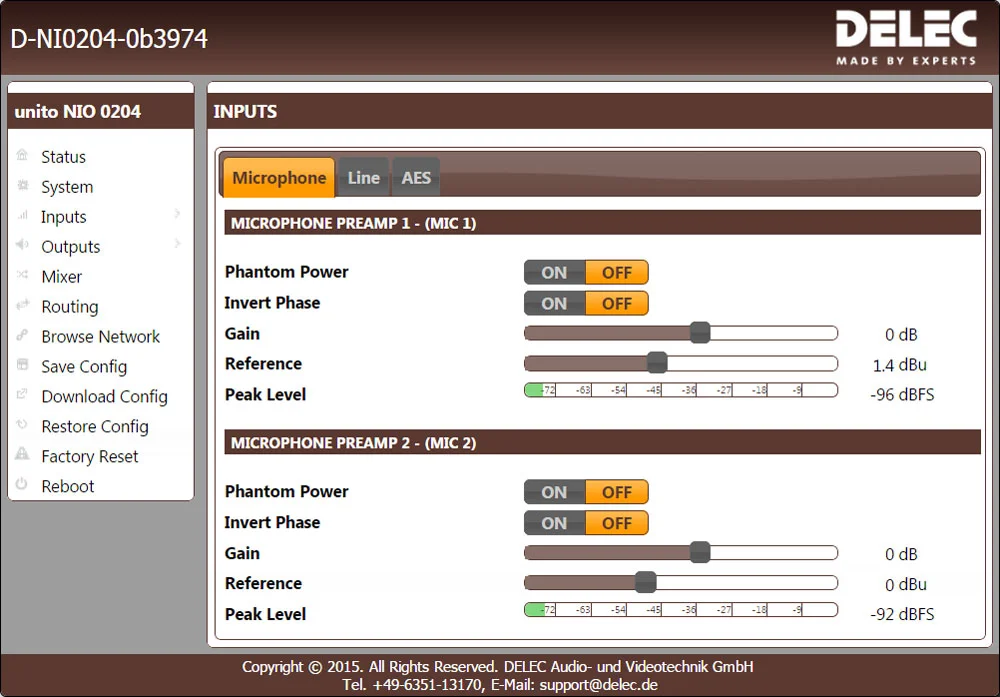The height and width of the screenshot is (697, 1000).
Task: Click the 'INPUTS' panel heading
Action: click(245, 112)
